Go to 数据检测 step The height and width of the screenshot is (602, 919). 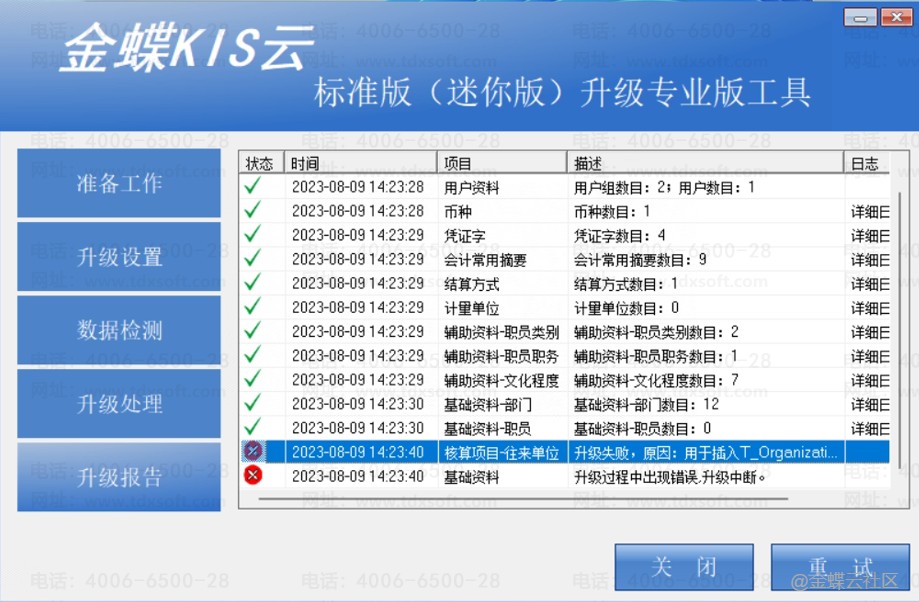[119, 331]
